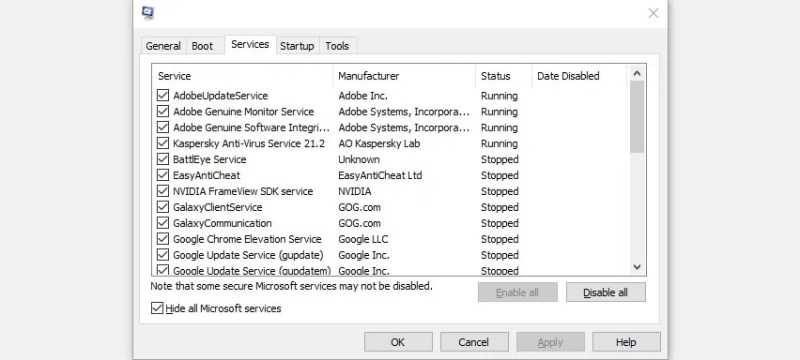Image resolution: width=800 pixels, height=360 pixels.
Task: Switch to the General tab
Action: (x=163, y=46)
